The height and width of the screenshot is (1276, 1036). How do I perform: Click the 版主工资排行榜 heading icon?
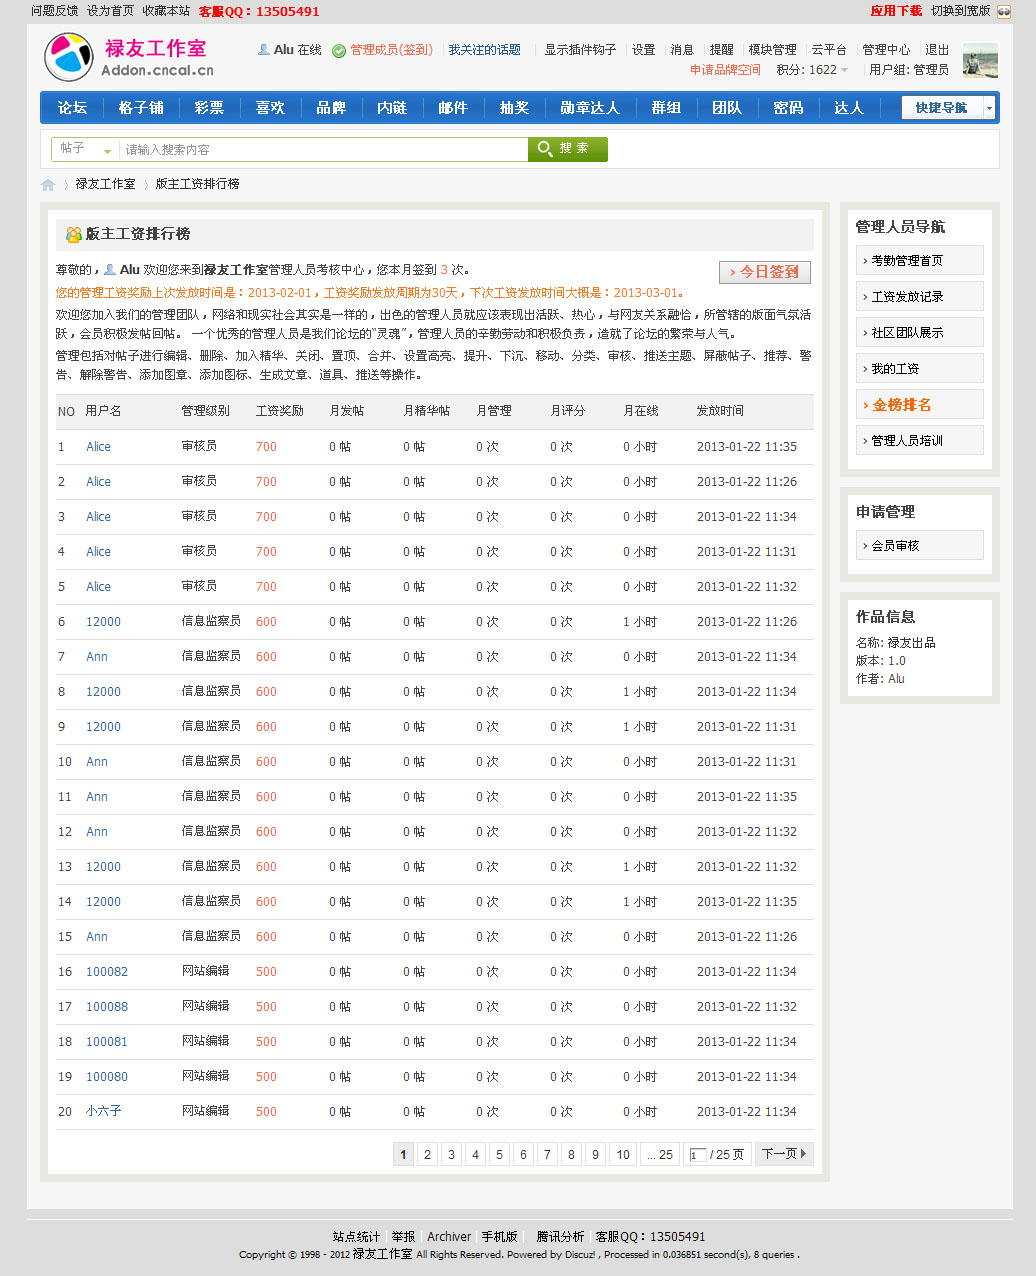point(73,234)
